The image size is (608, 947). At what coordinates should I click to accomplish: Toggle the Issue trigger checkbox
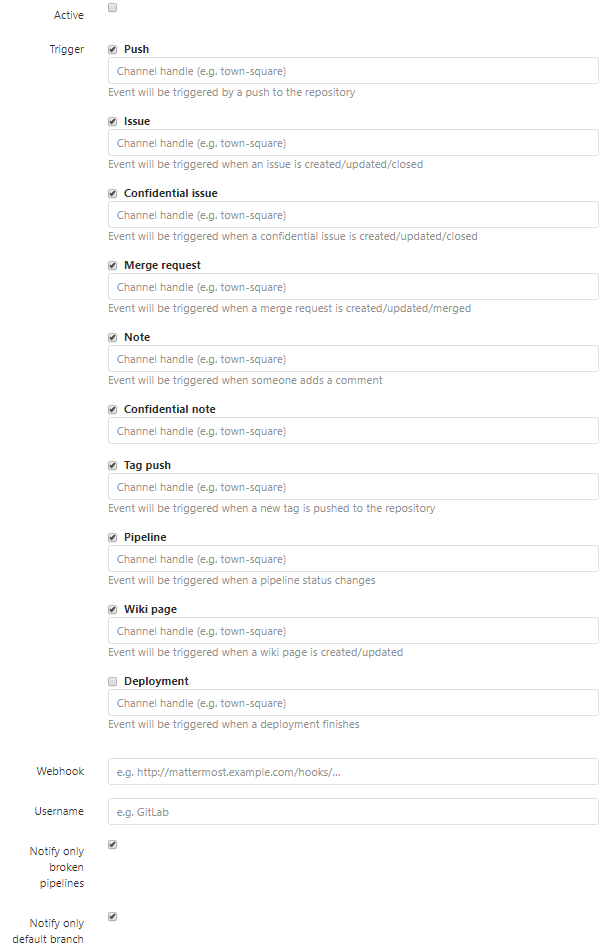point(113,121)
